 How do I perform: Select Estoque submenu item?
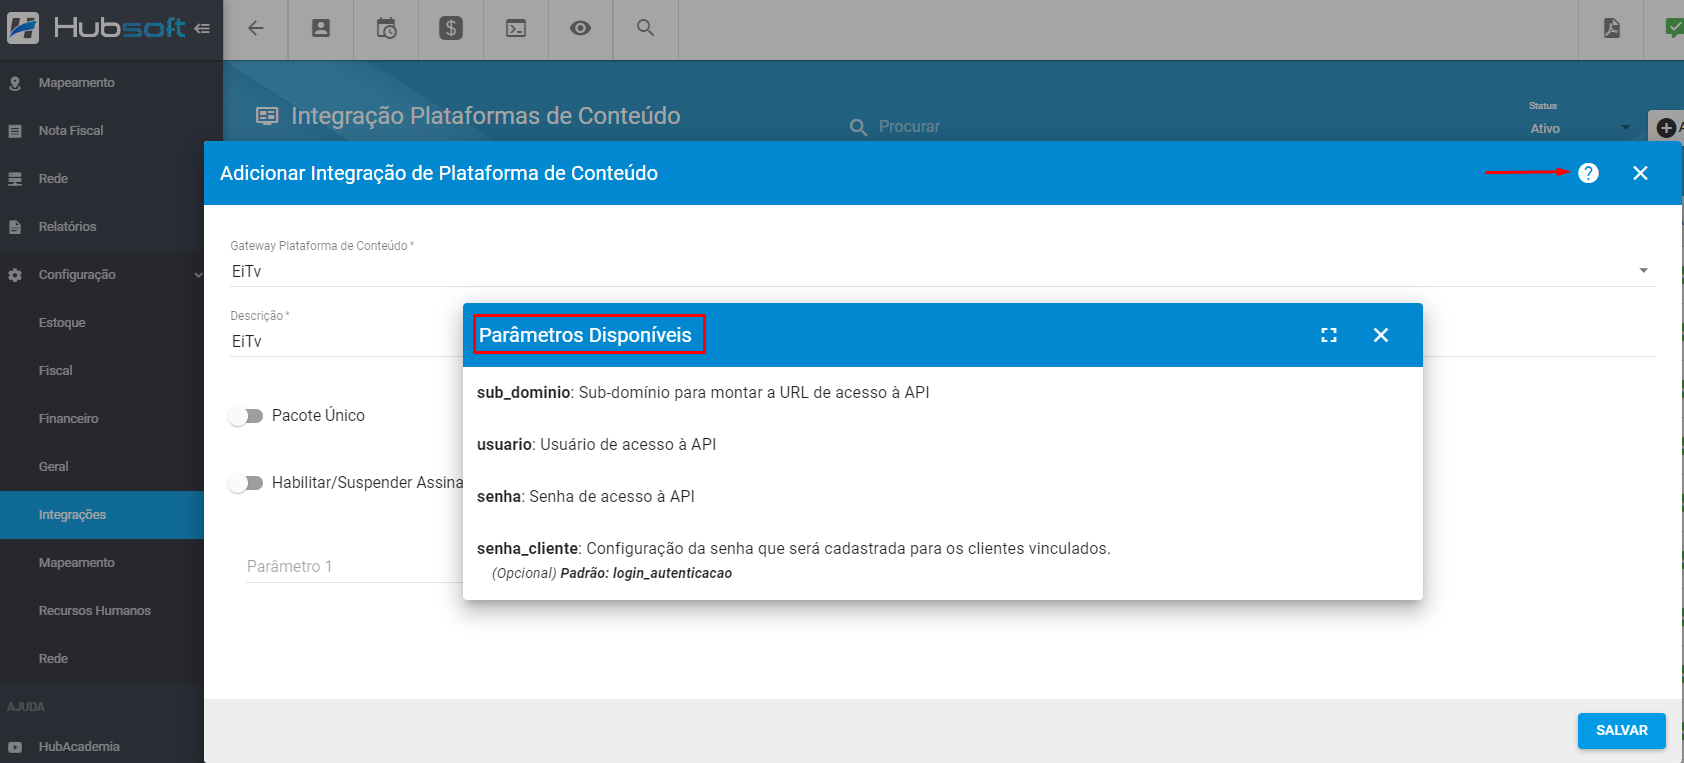pos(62,323)
